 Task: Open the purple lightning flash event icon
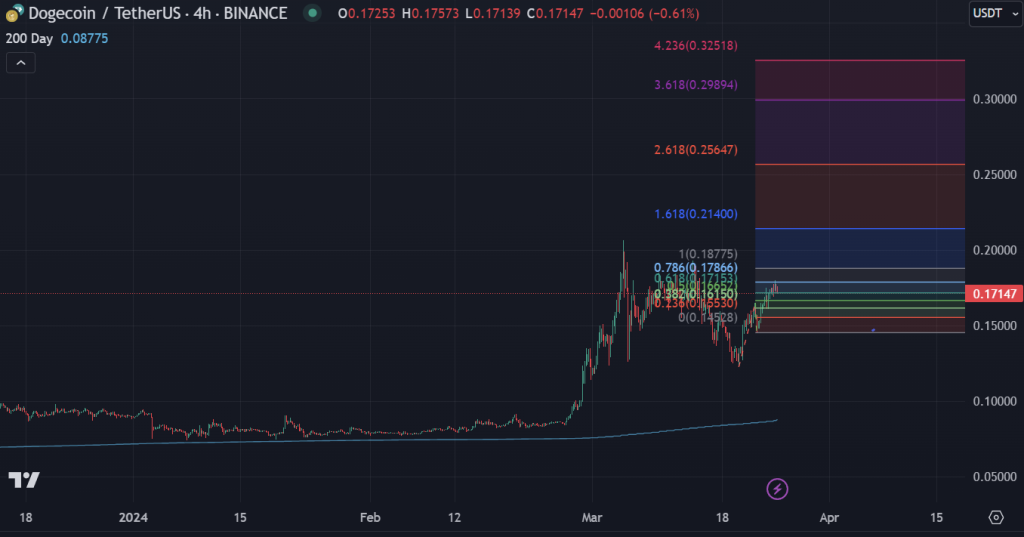tap(777, 489)
